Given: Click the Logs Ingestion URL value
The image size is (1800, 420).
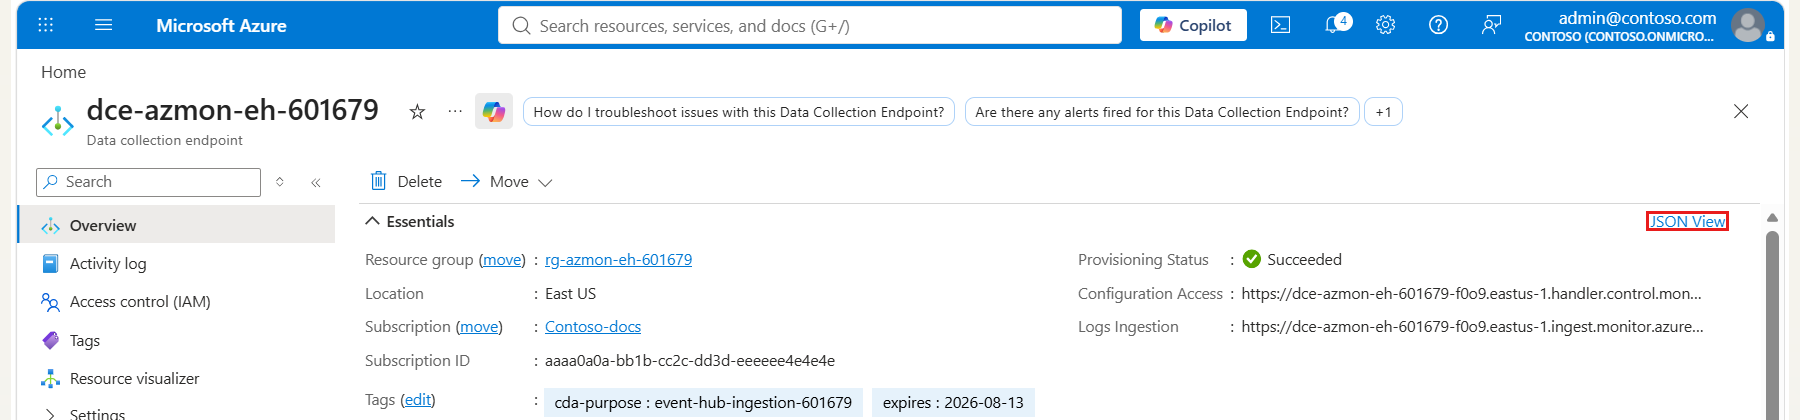Looking at the screenshot, I should pos(1472,326).
